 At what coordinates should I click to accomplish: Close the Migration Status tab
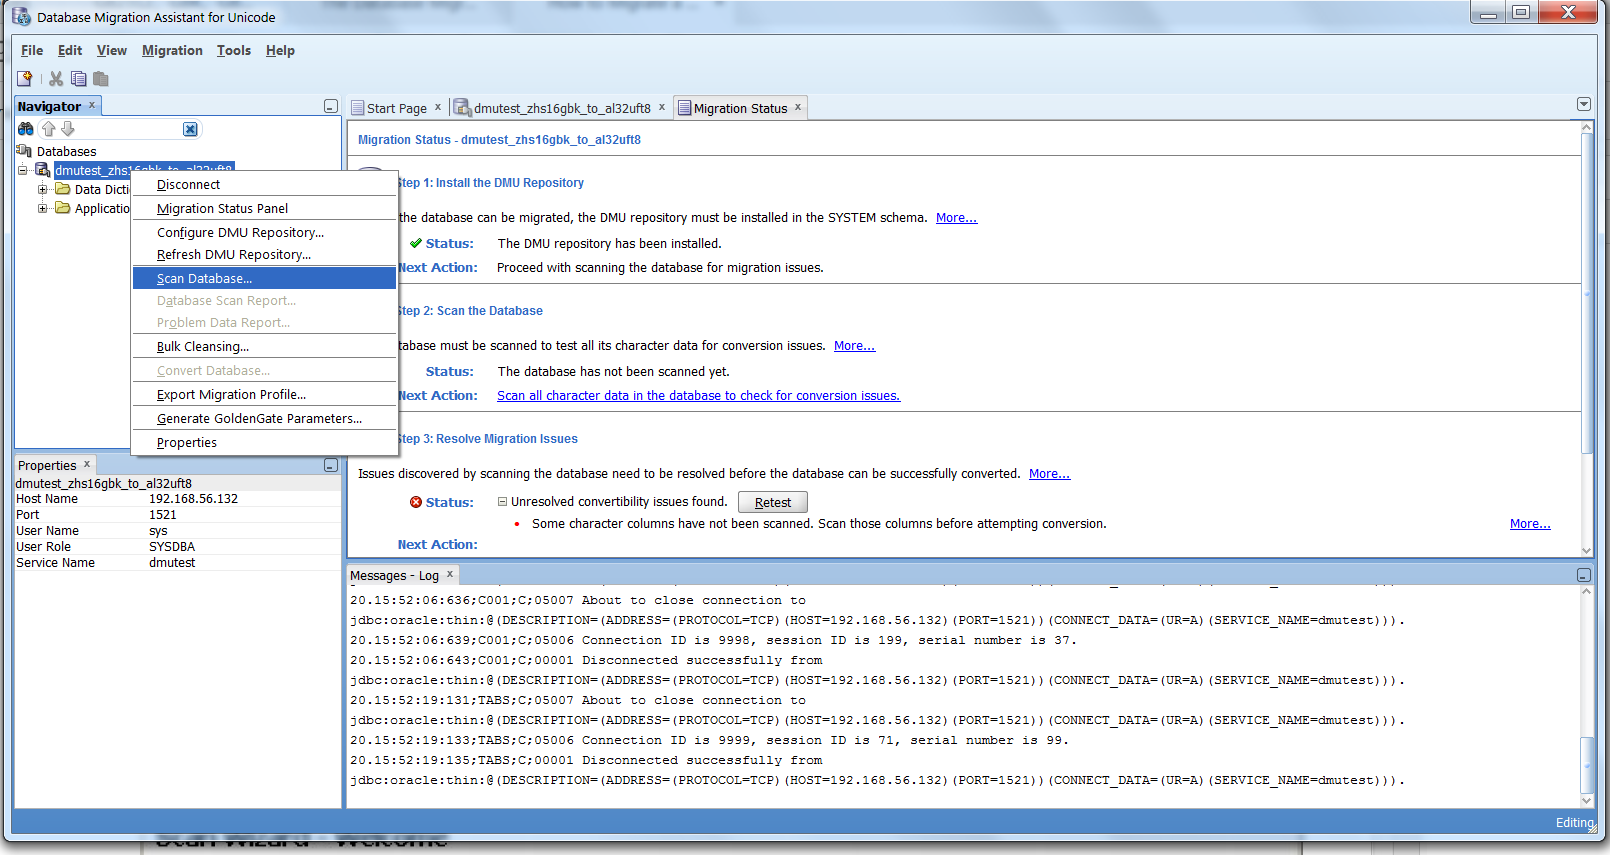tap(798, 107)
